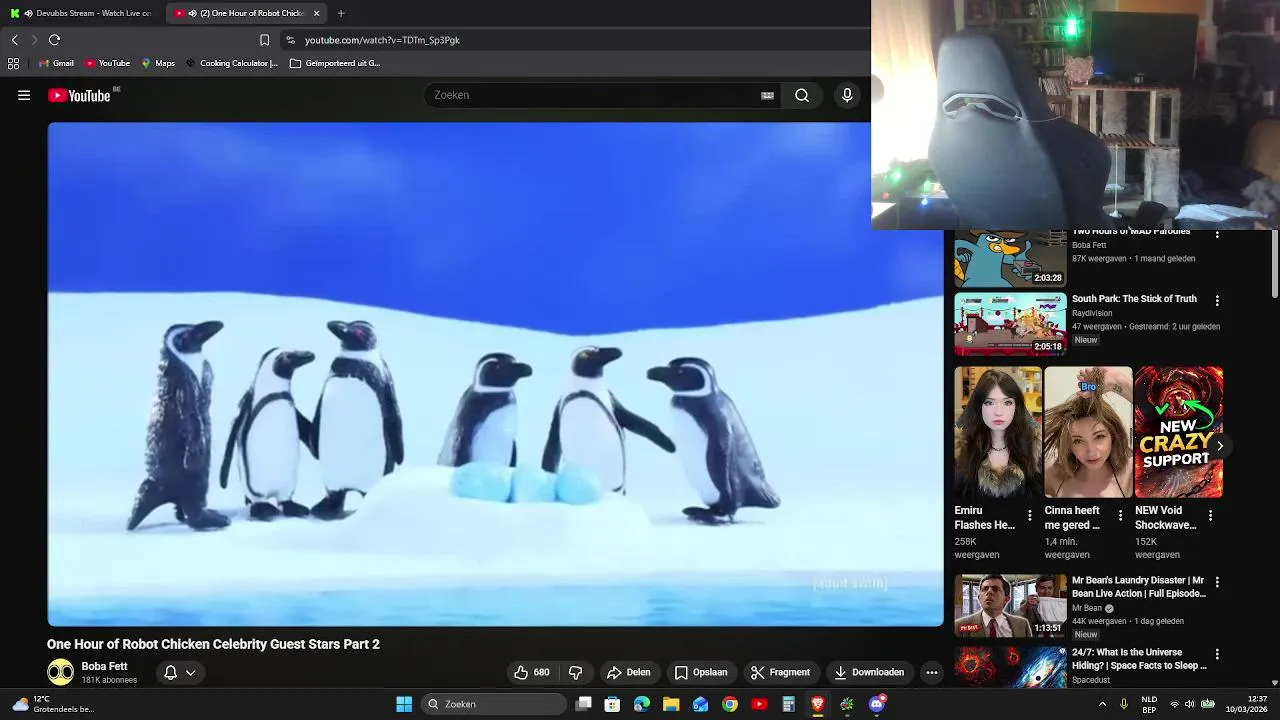Open Discord from the taskbar
1280x720 pixels.
[x=877, y=704]
